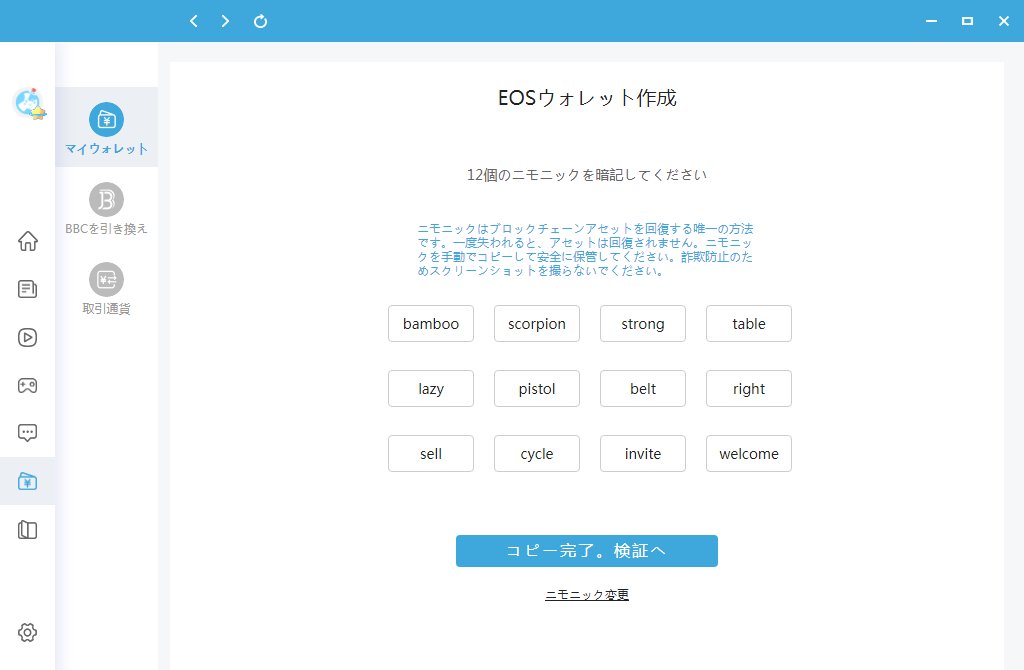This screenshot has height=670, width=1024.
Task: Click the user avatar profile icon
Action: pos(29,103)
